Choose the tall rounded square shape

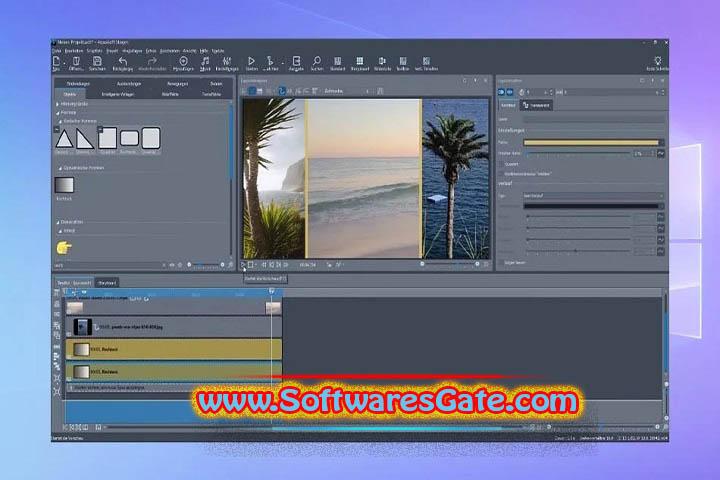pyautogui.click(x=151, y=138)
